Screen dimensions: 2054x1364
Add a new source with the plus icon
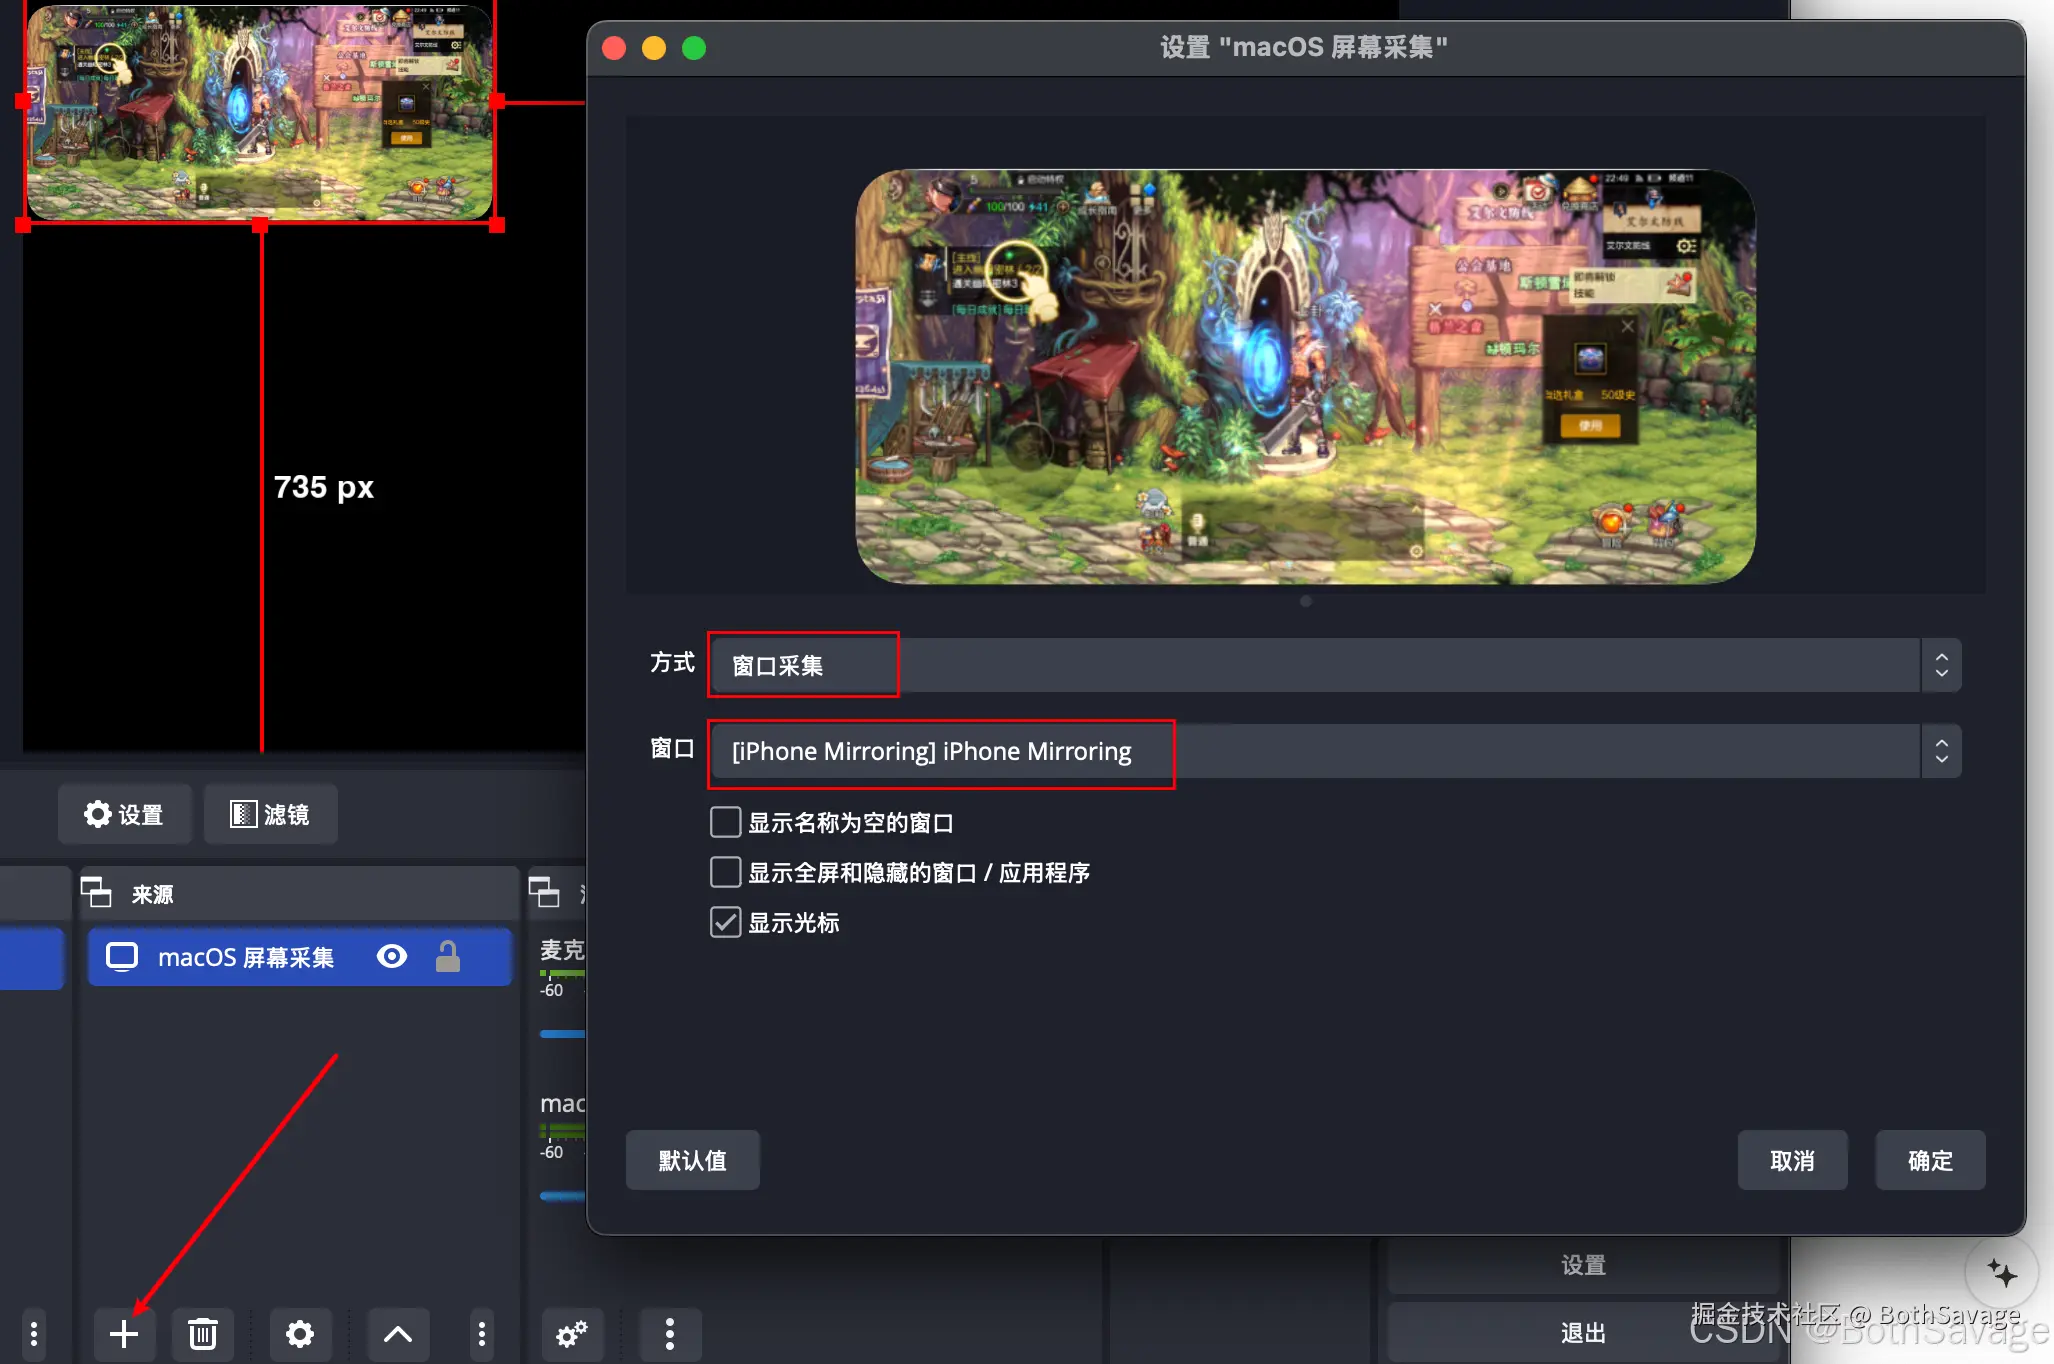(124, 1333)
